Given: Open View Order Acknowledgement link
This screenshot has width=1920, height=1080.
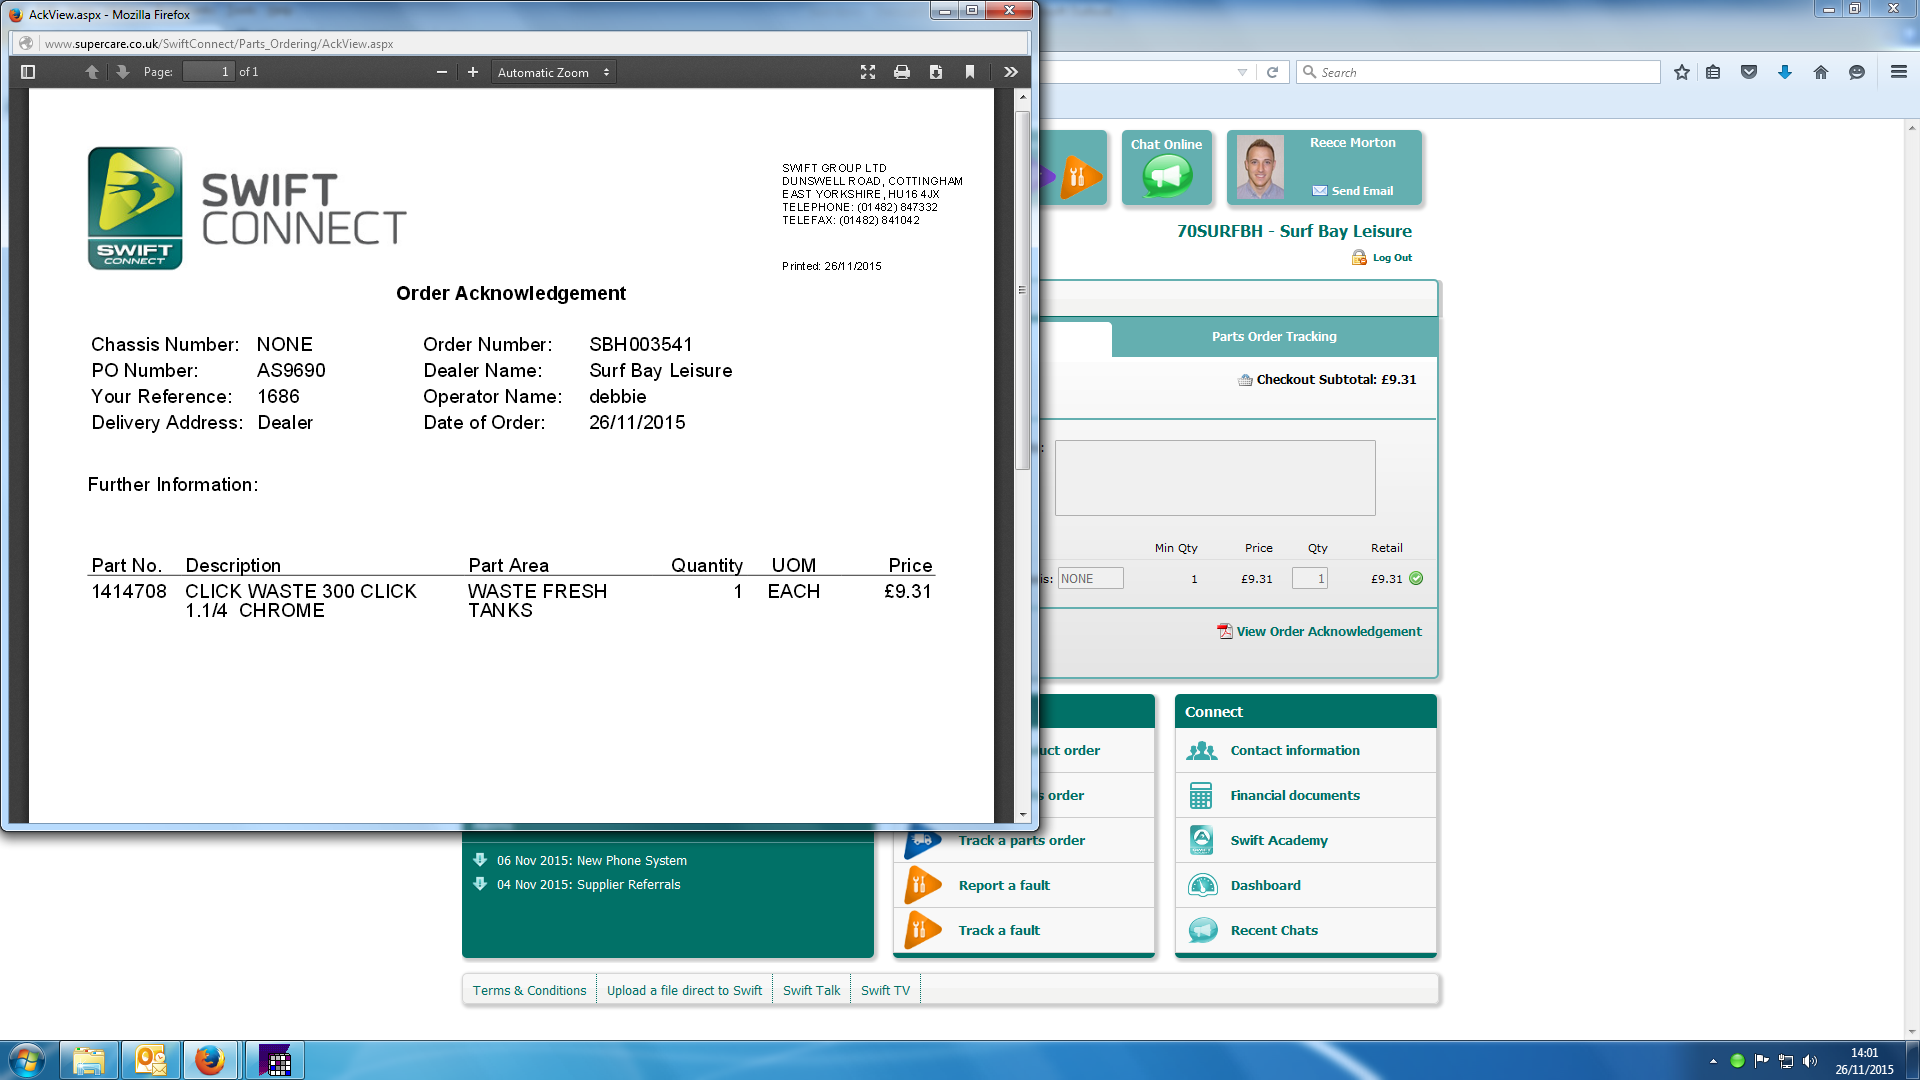Looking at the screenshot, I should 1328,632.
